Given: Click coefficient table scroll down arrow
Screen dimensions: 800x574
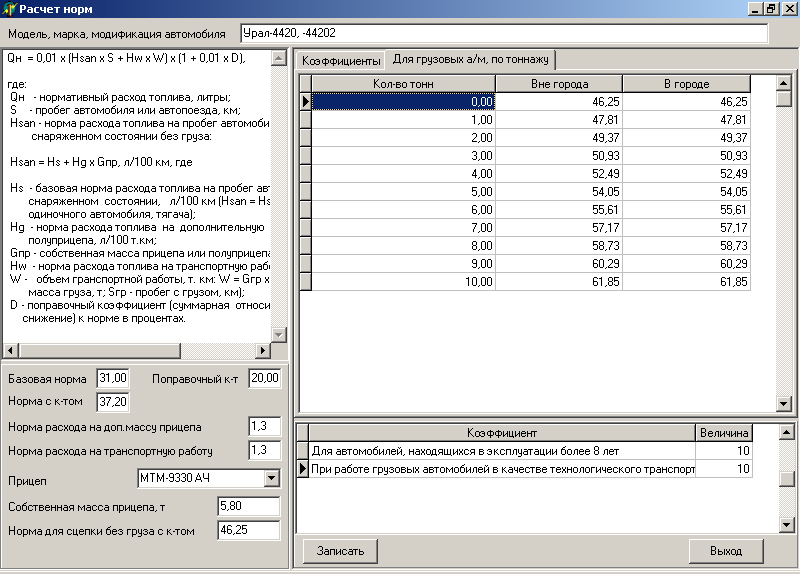Looking at the screenshot, I should [x=787, y=525].
